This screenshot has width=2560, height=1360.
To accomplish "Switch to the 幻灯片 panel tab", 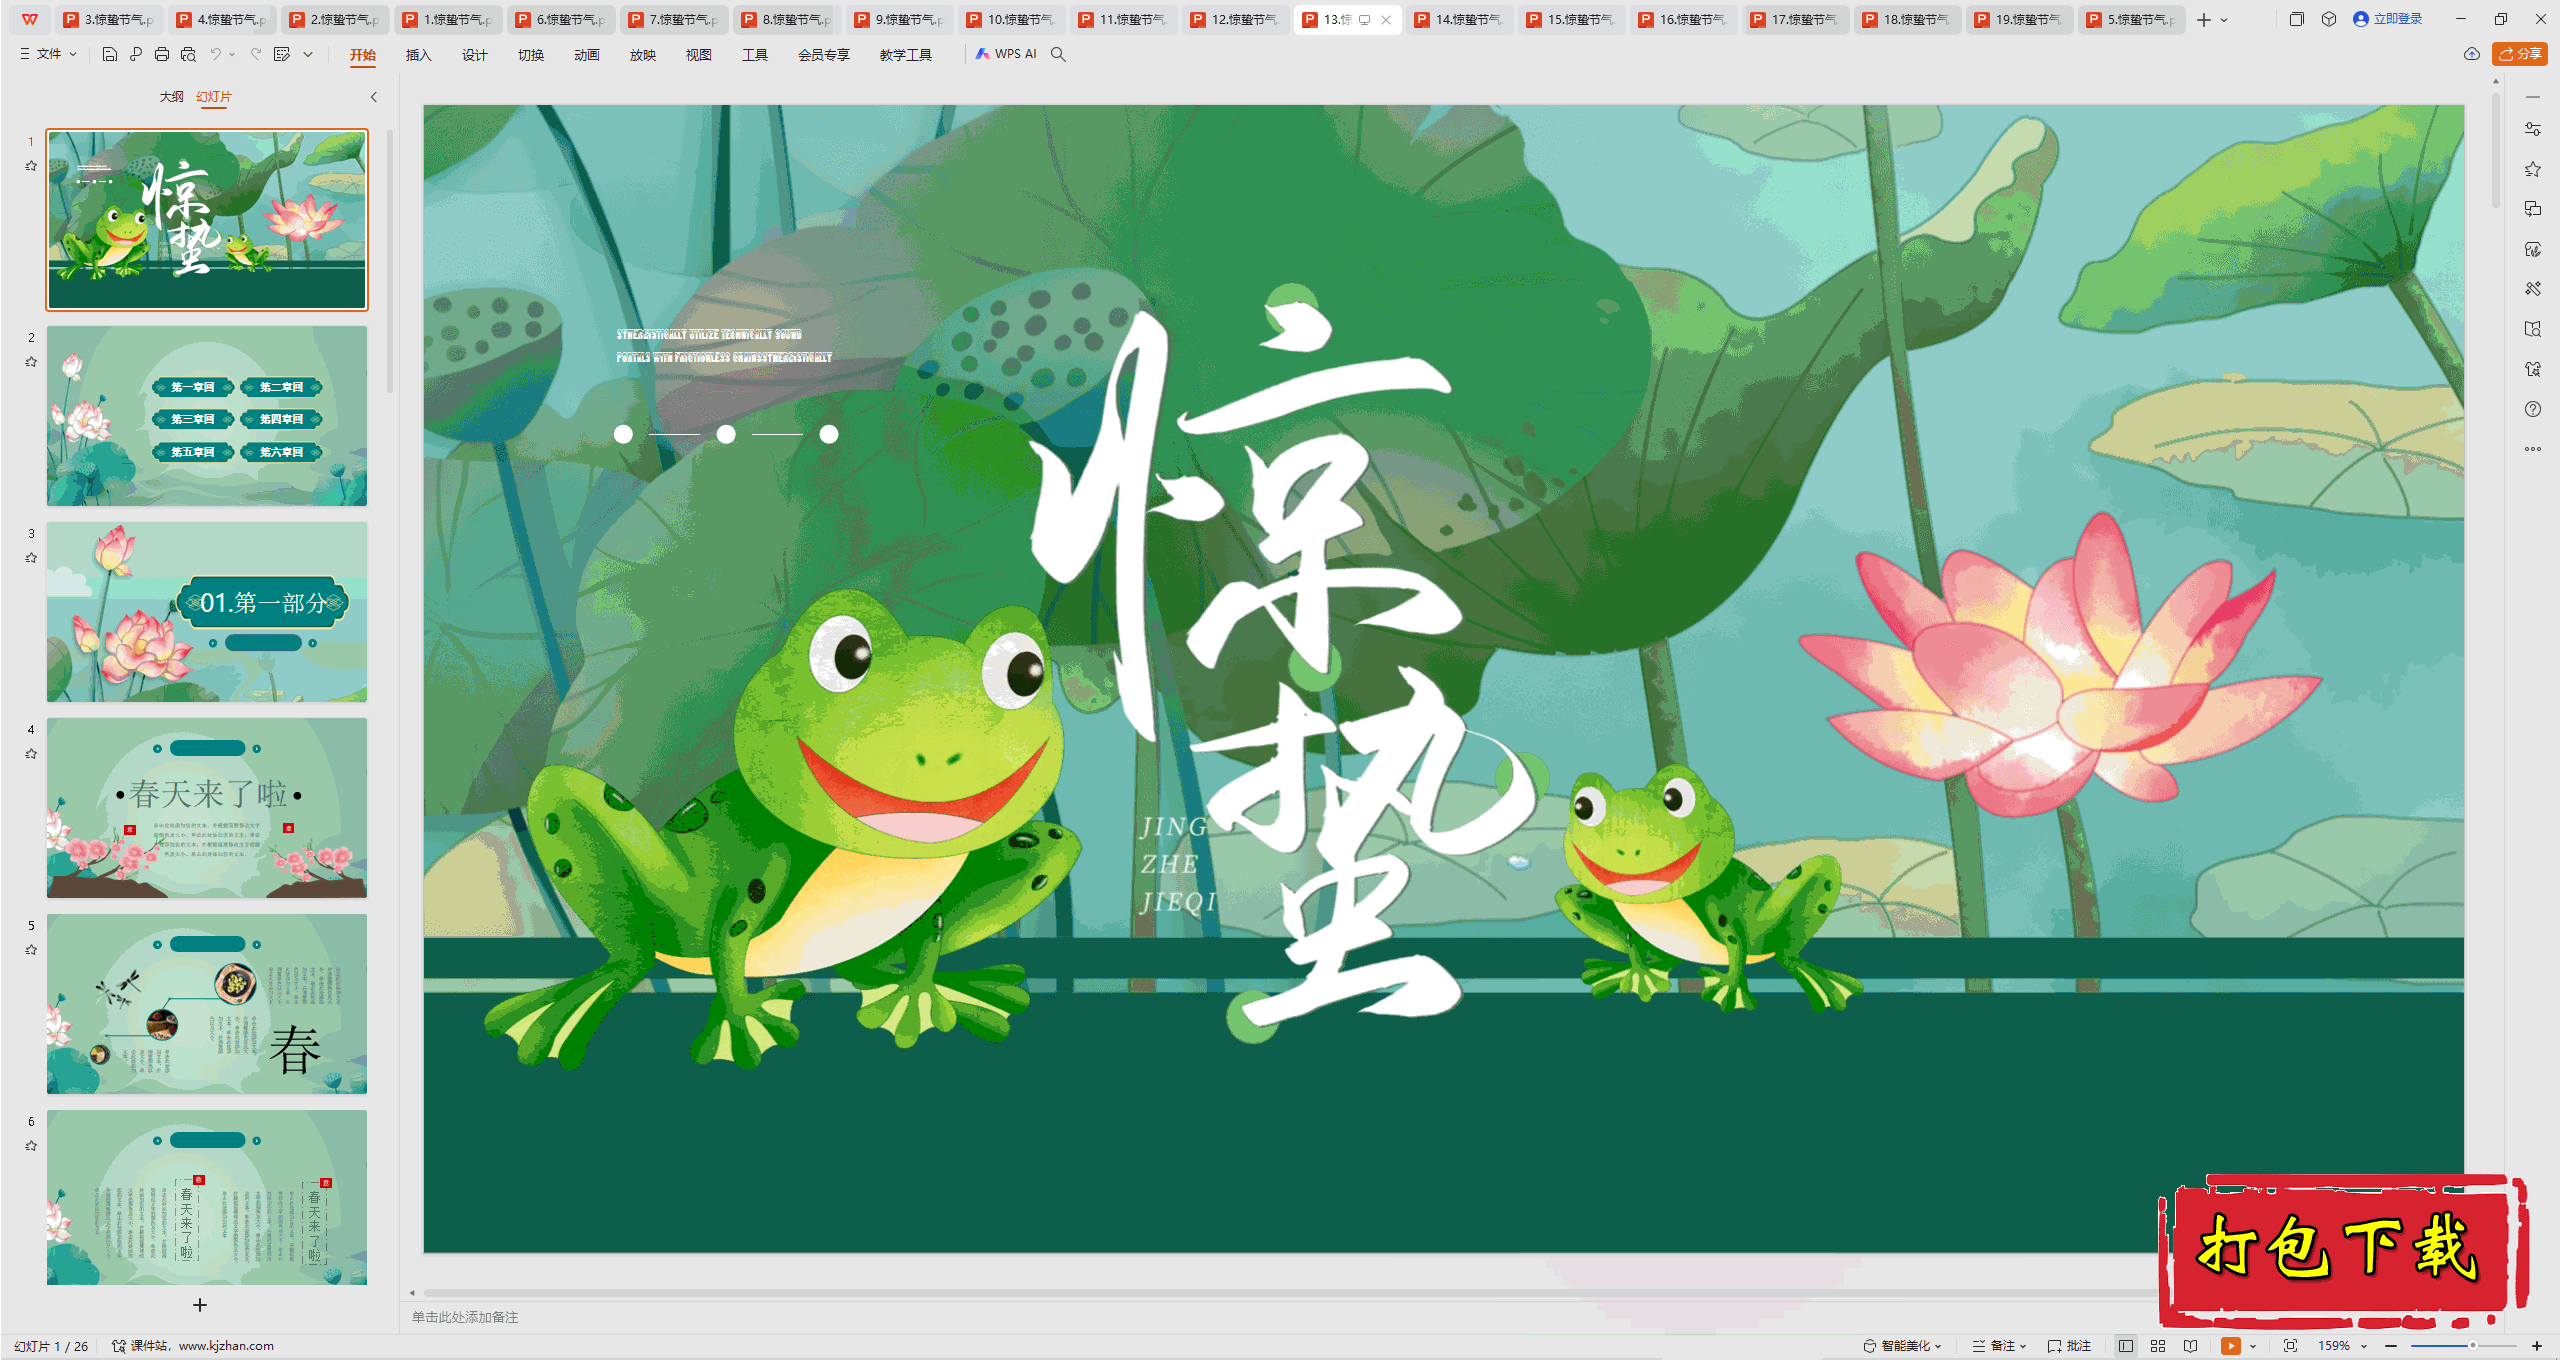I will [214, 97].
